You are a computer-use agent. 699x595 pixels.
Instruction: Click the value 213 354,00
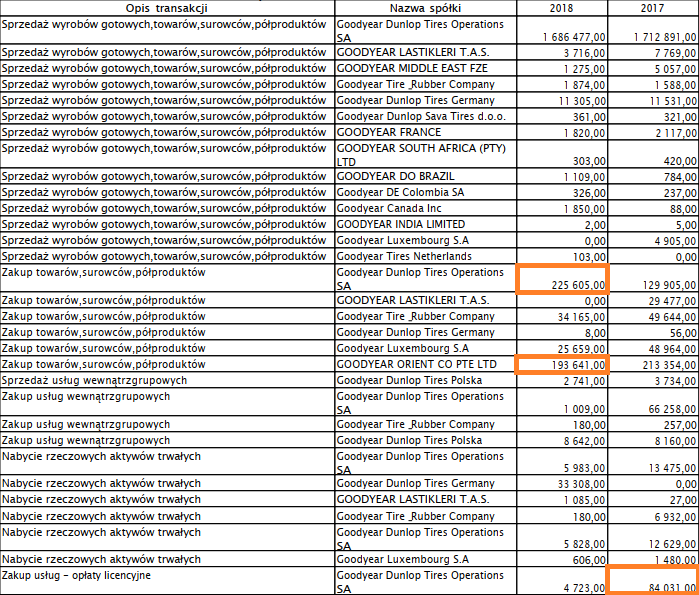coord(670,365)
